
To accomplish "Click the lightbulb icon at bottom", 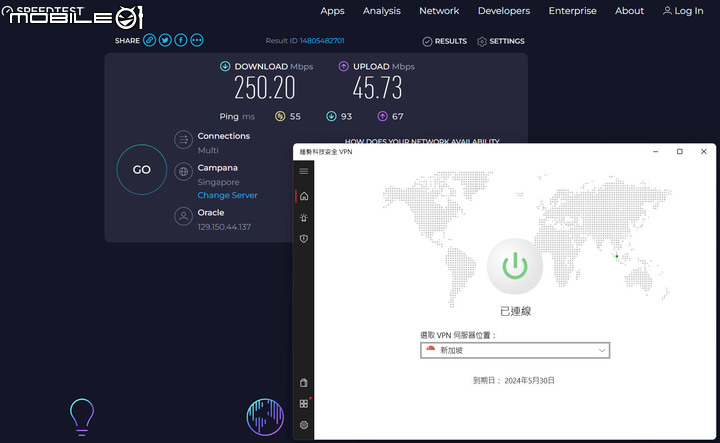I will coord(82,417).
